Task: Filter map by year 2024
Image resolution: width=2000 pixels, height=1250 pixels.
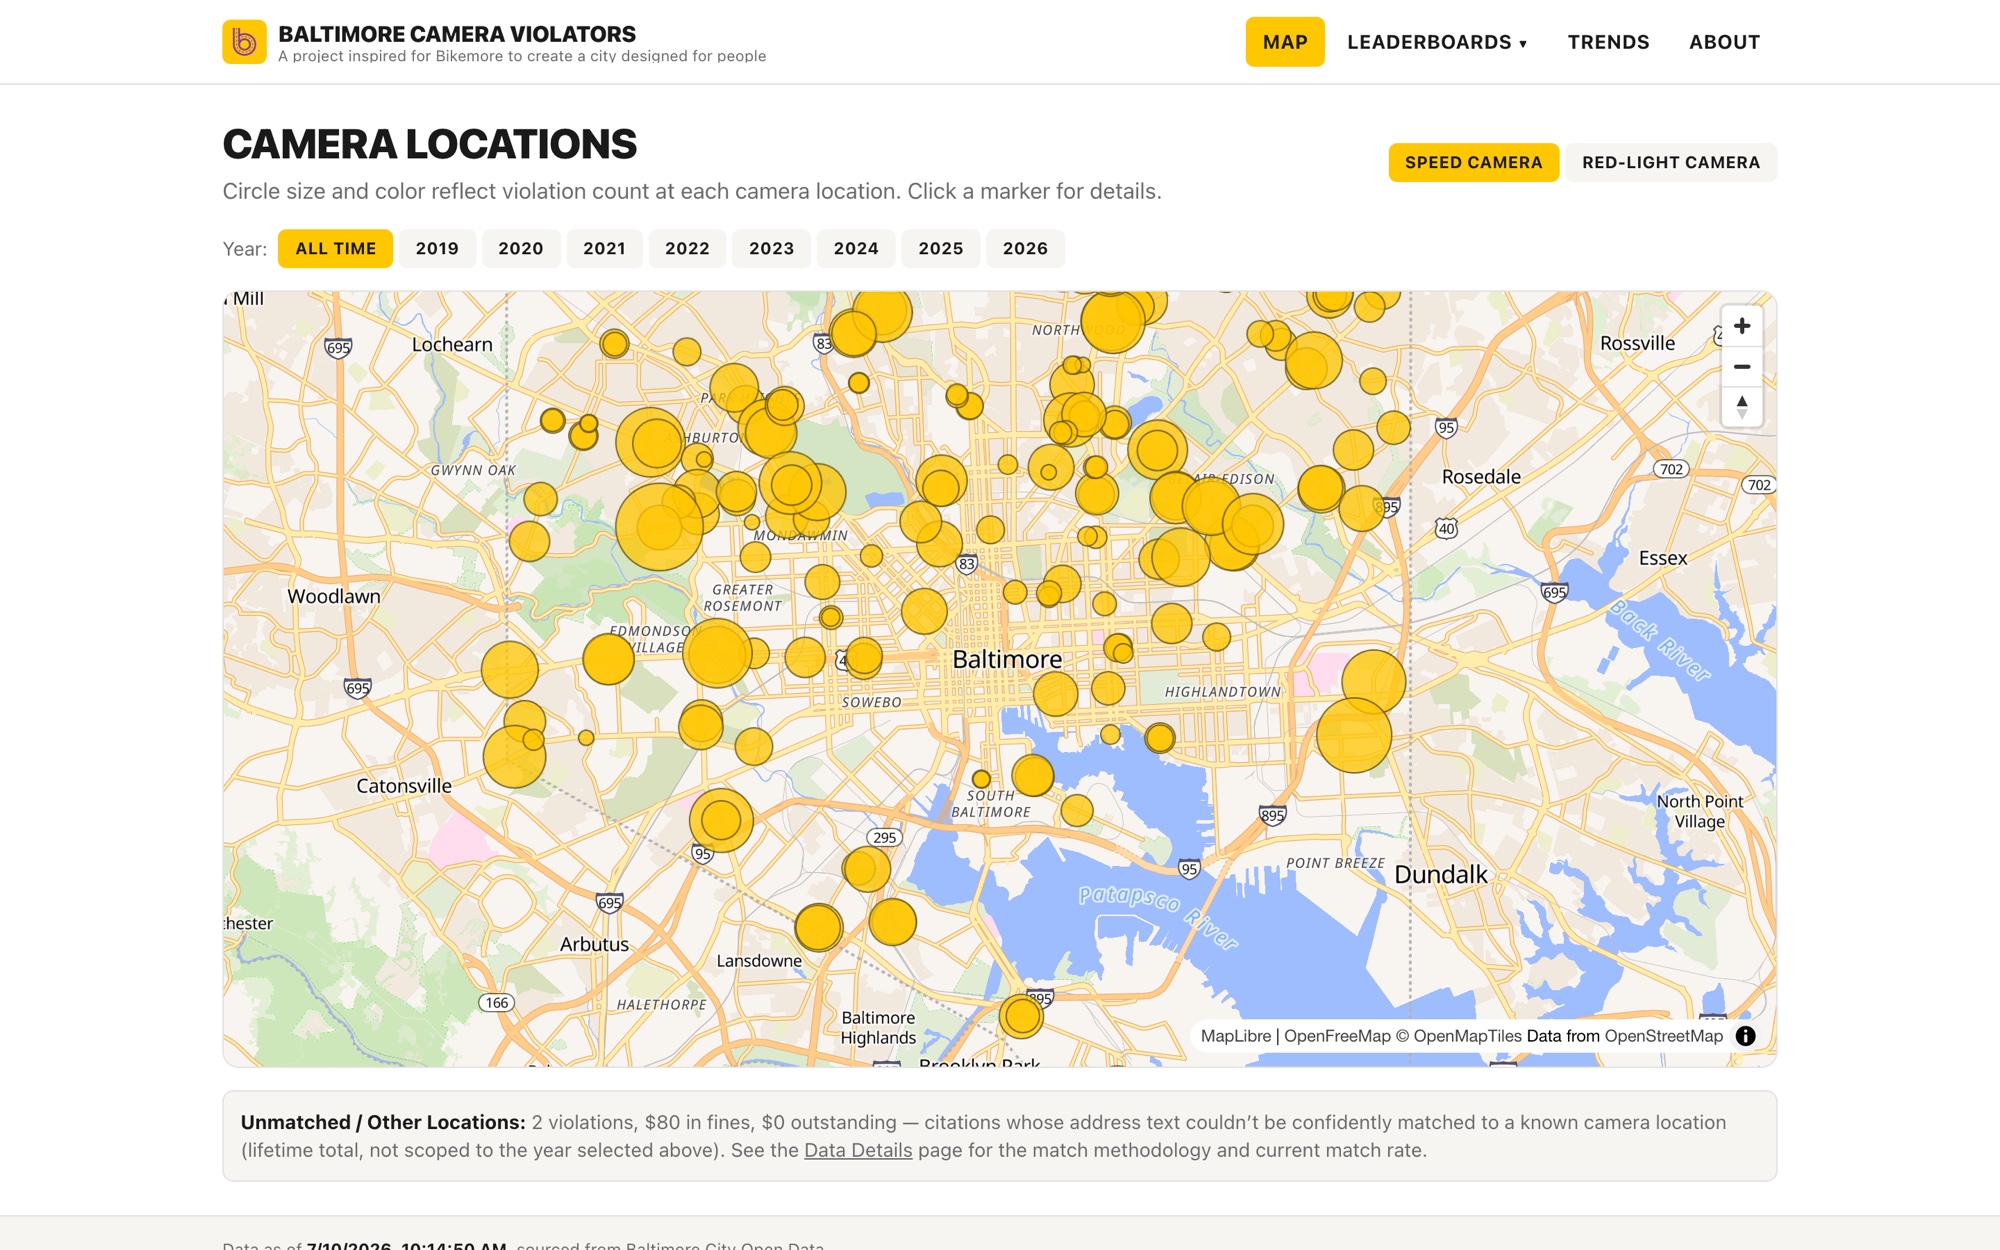Action: pos(856,248)
